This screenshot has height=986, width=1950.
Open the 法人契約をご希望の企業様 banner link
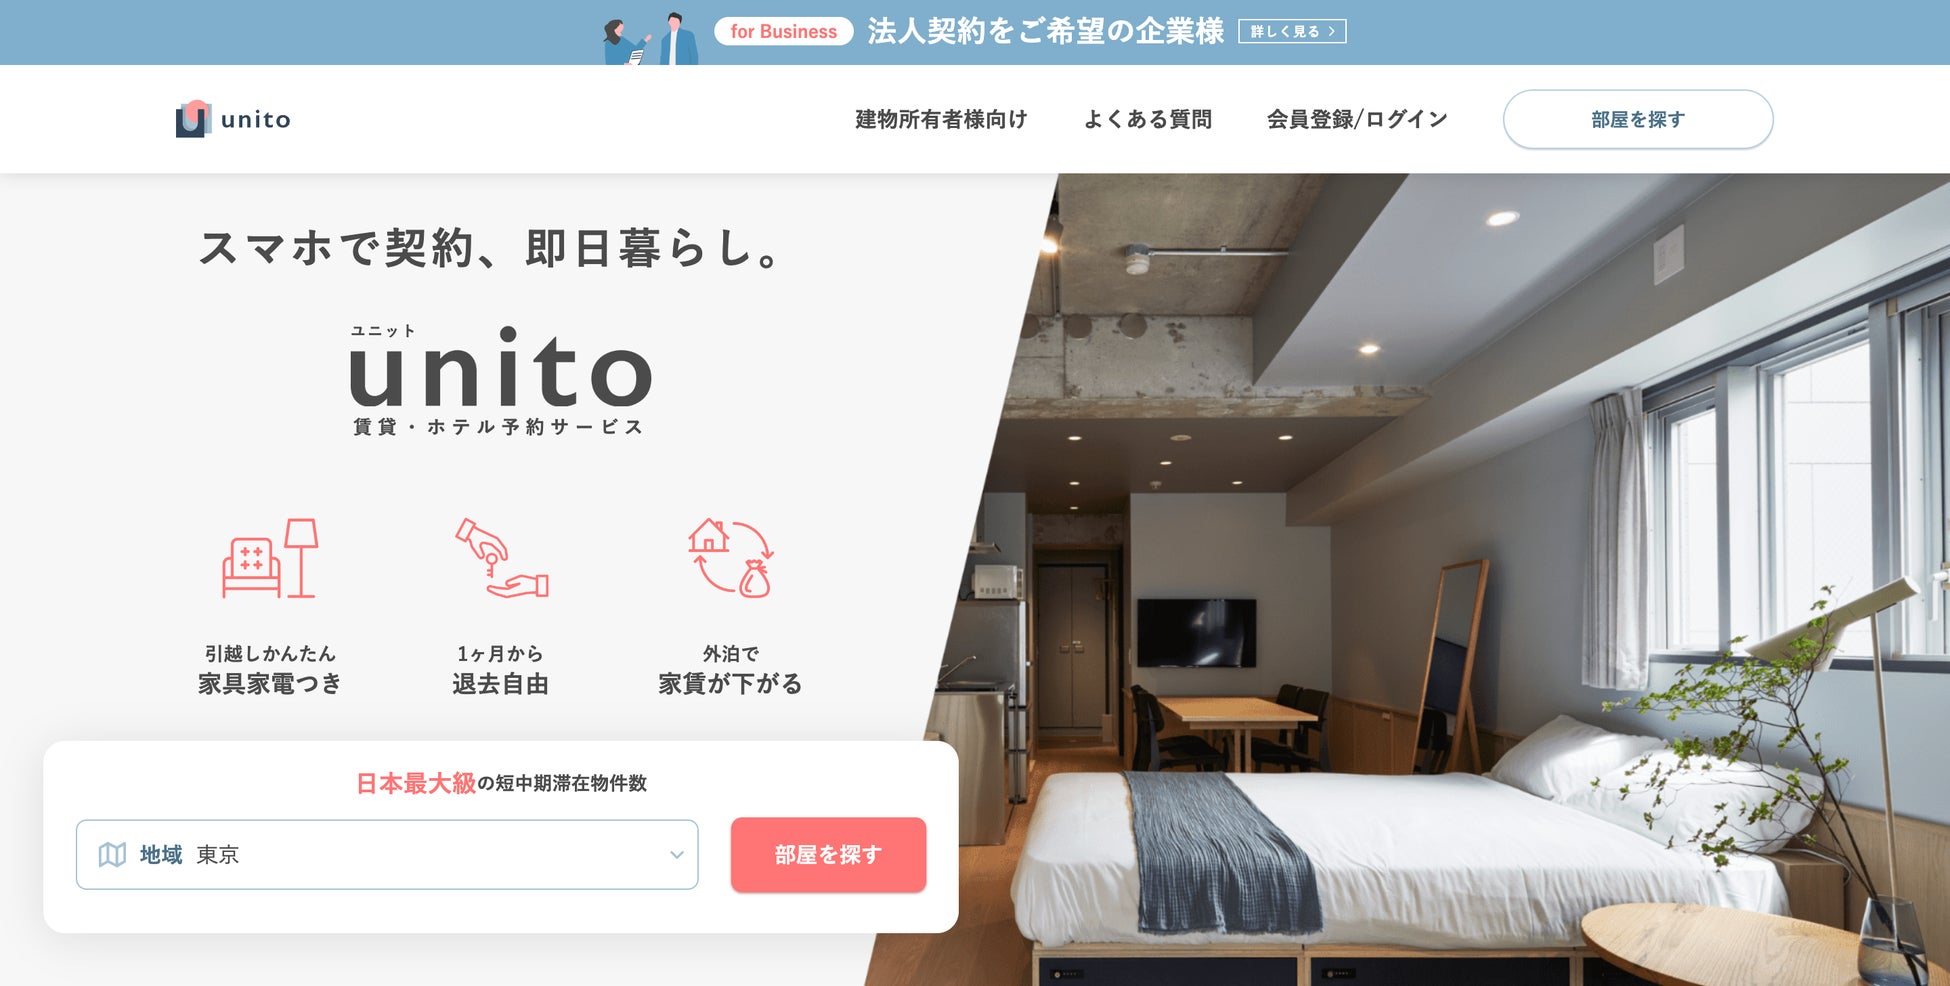pos(1045,32)
